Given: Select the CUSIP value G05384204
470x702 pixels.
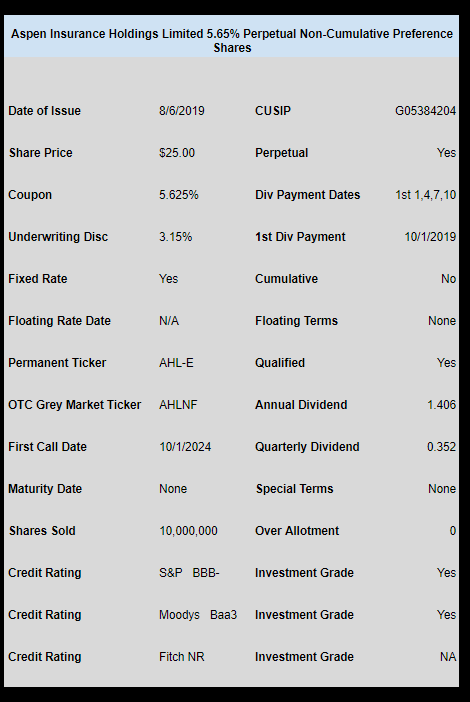Looking at the screenshot, I should [425, 111].
